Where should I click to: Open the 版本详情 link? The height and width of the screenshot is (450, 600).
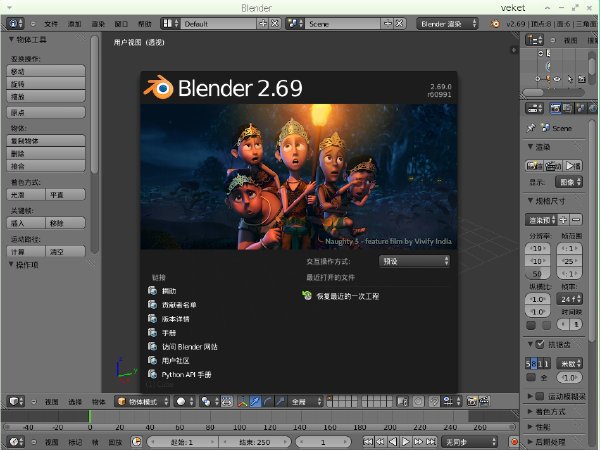click(x=175, y=319)
